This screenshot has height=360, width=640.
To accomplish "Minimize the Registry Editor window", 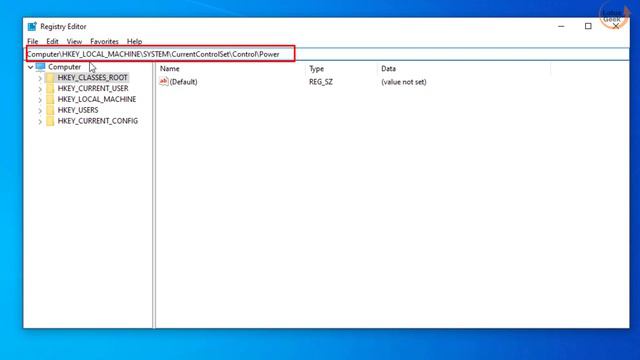I will 561,26.
